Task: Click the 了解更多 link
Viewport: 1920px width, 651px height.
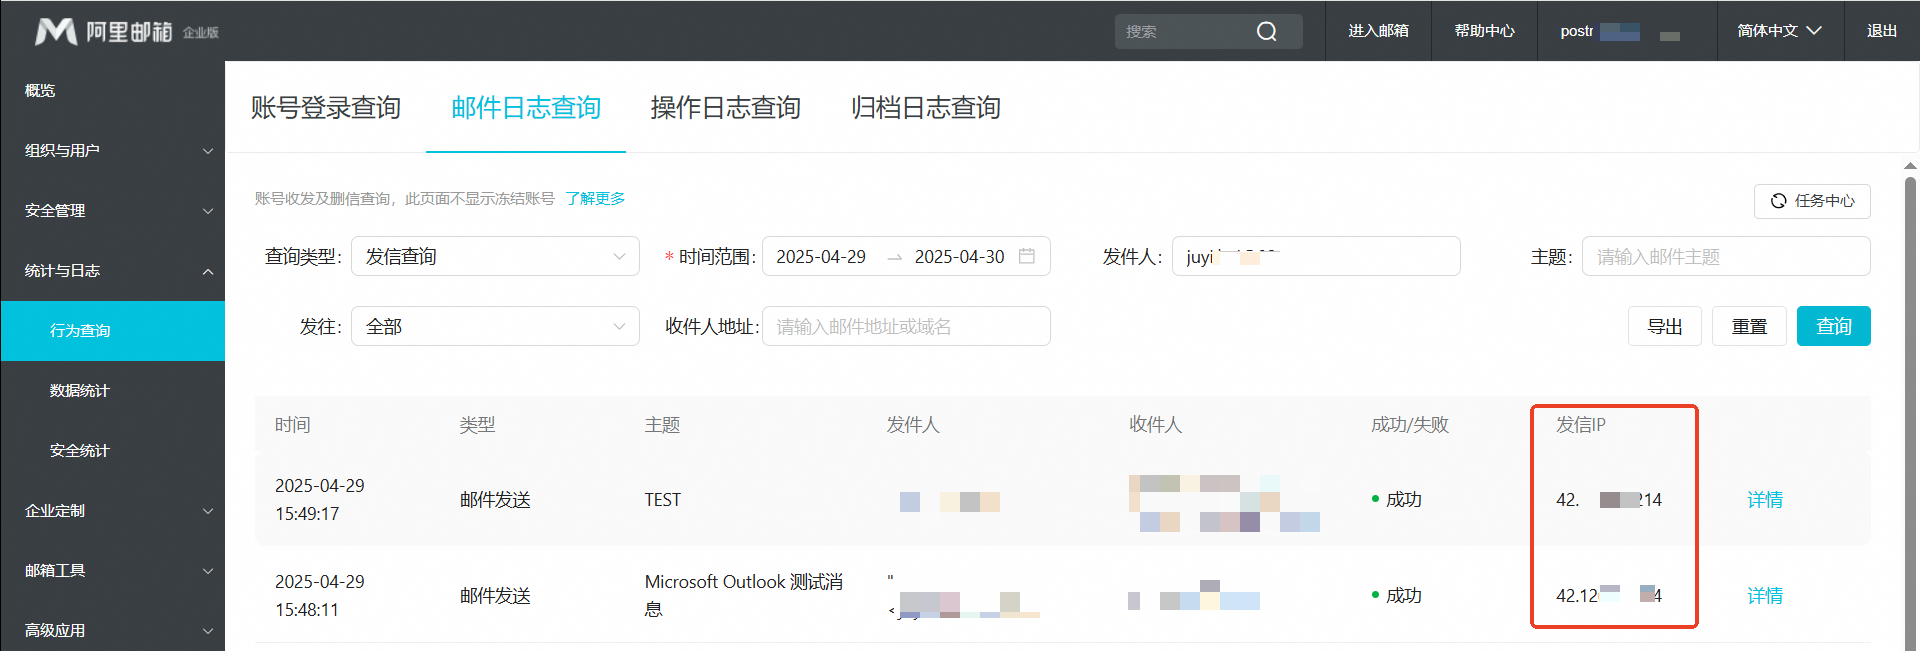Action: tap(595, 199)
